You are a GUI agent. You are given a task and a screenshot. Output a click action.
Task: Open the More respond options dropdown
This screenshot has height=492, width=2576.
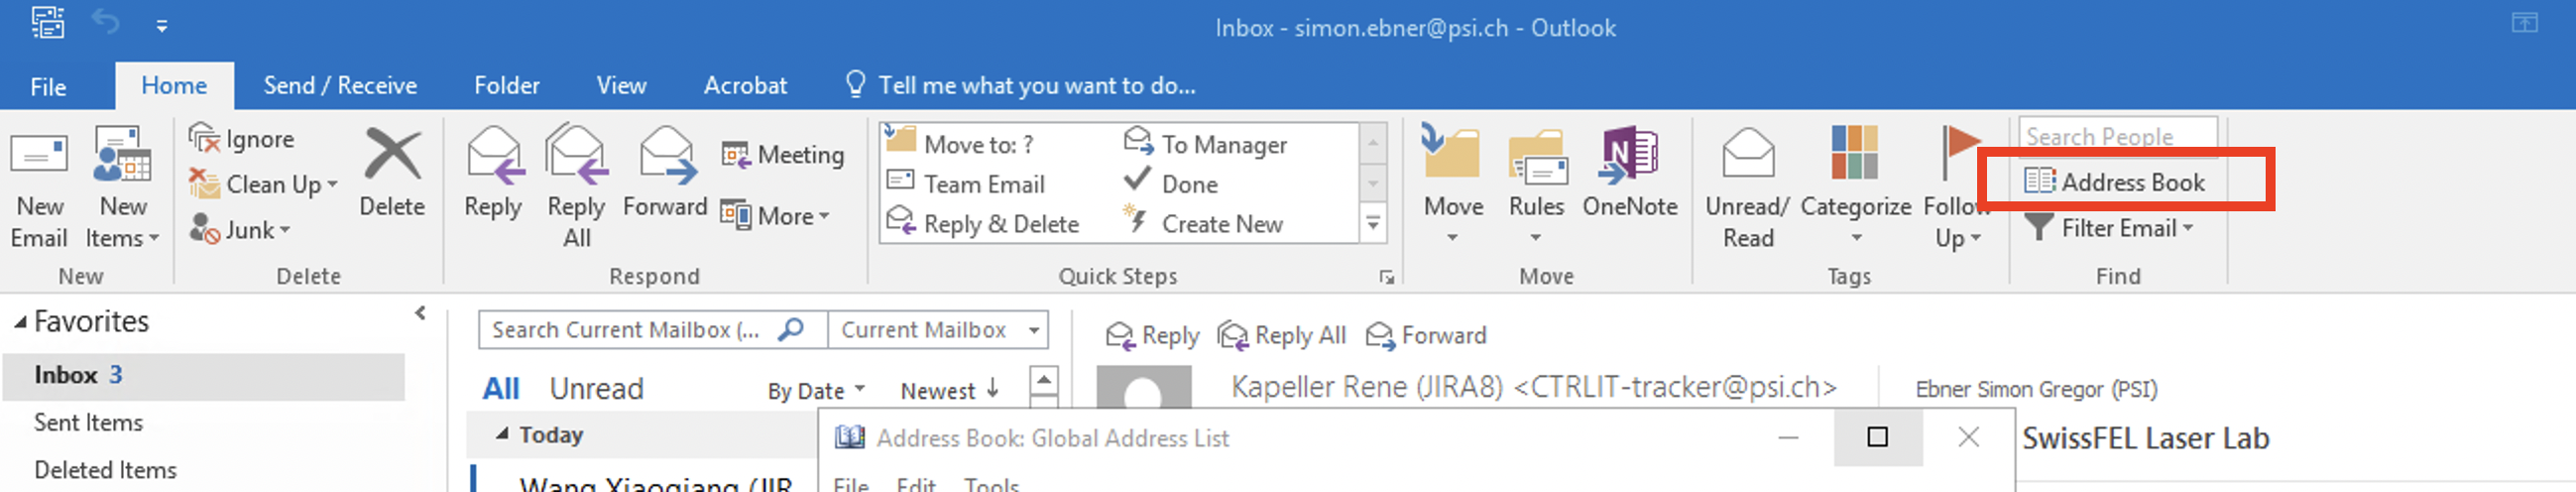tap(775, 215)
